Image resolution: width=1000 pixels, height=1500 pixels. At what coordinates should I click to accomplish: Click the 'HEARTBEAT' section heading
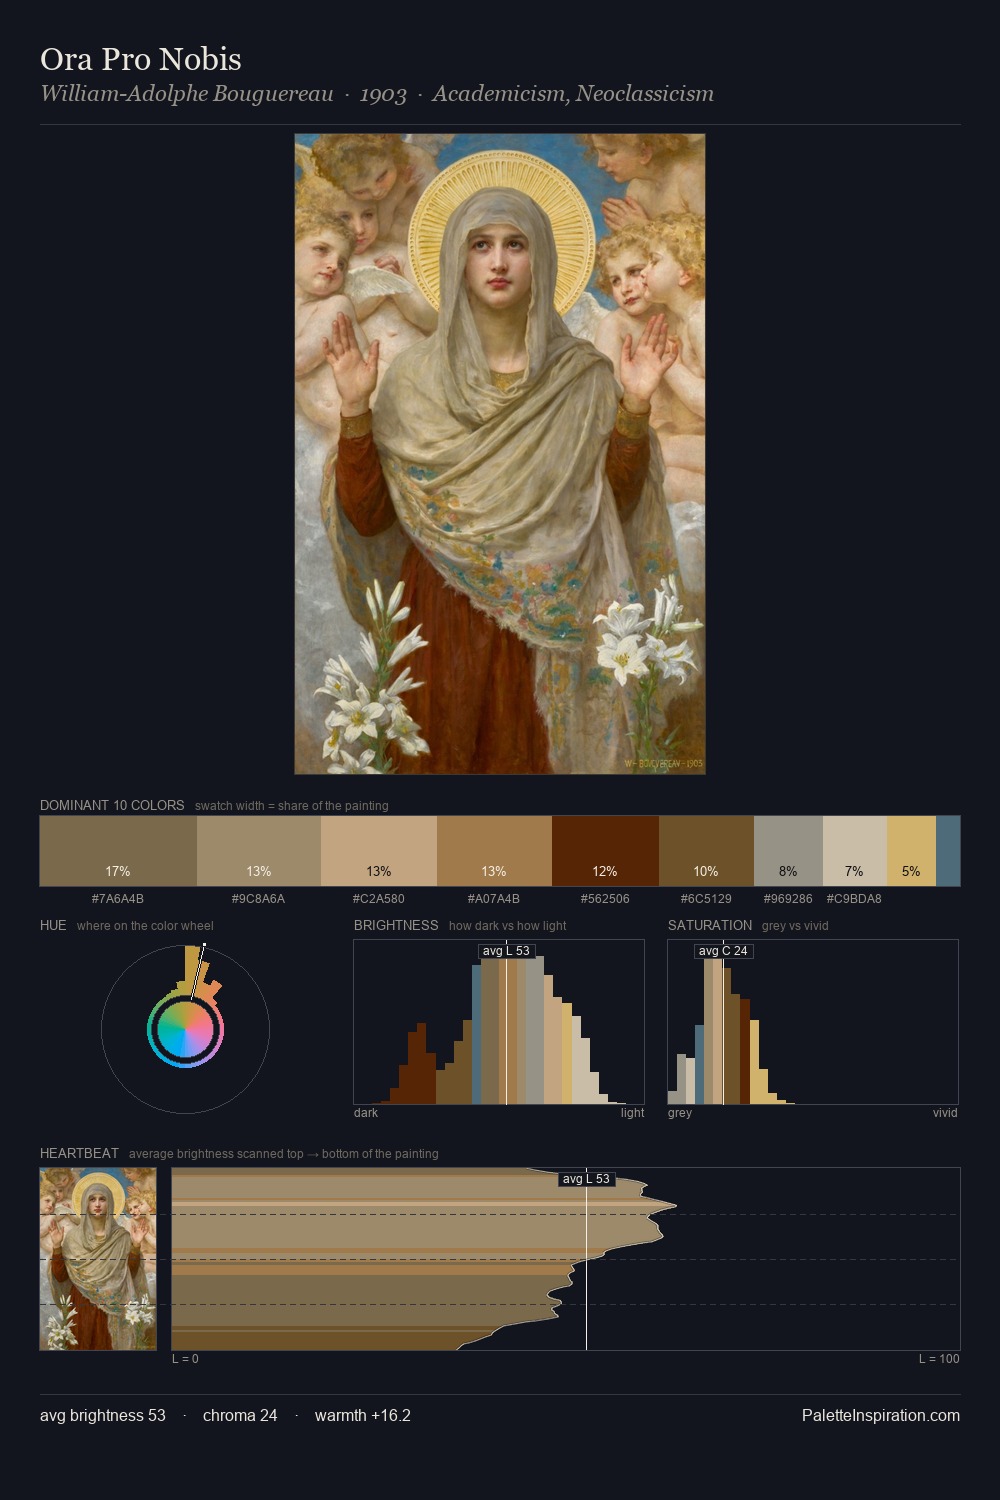(79, 1153)
